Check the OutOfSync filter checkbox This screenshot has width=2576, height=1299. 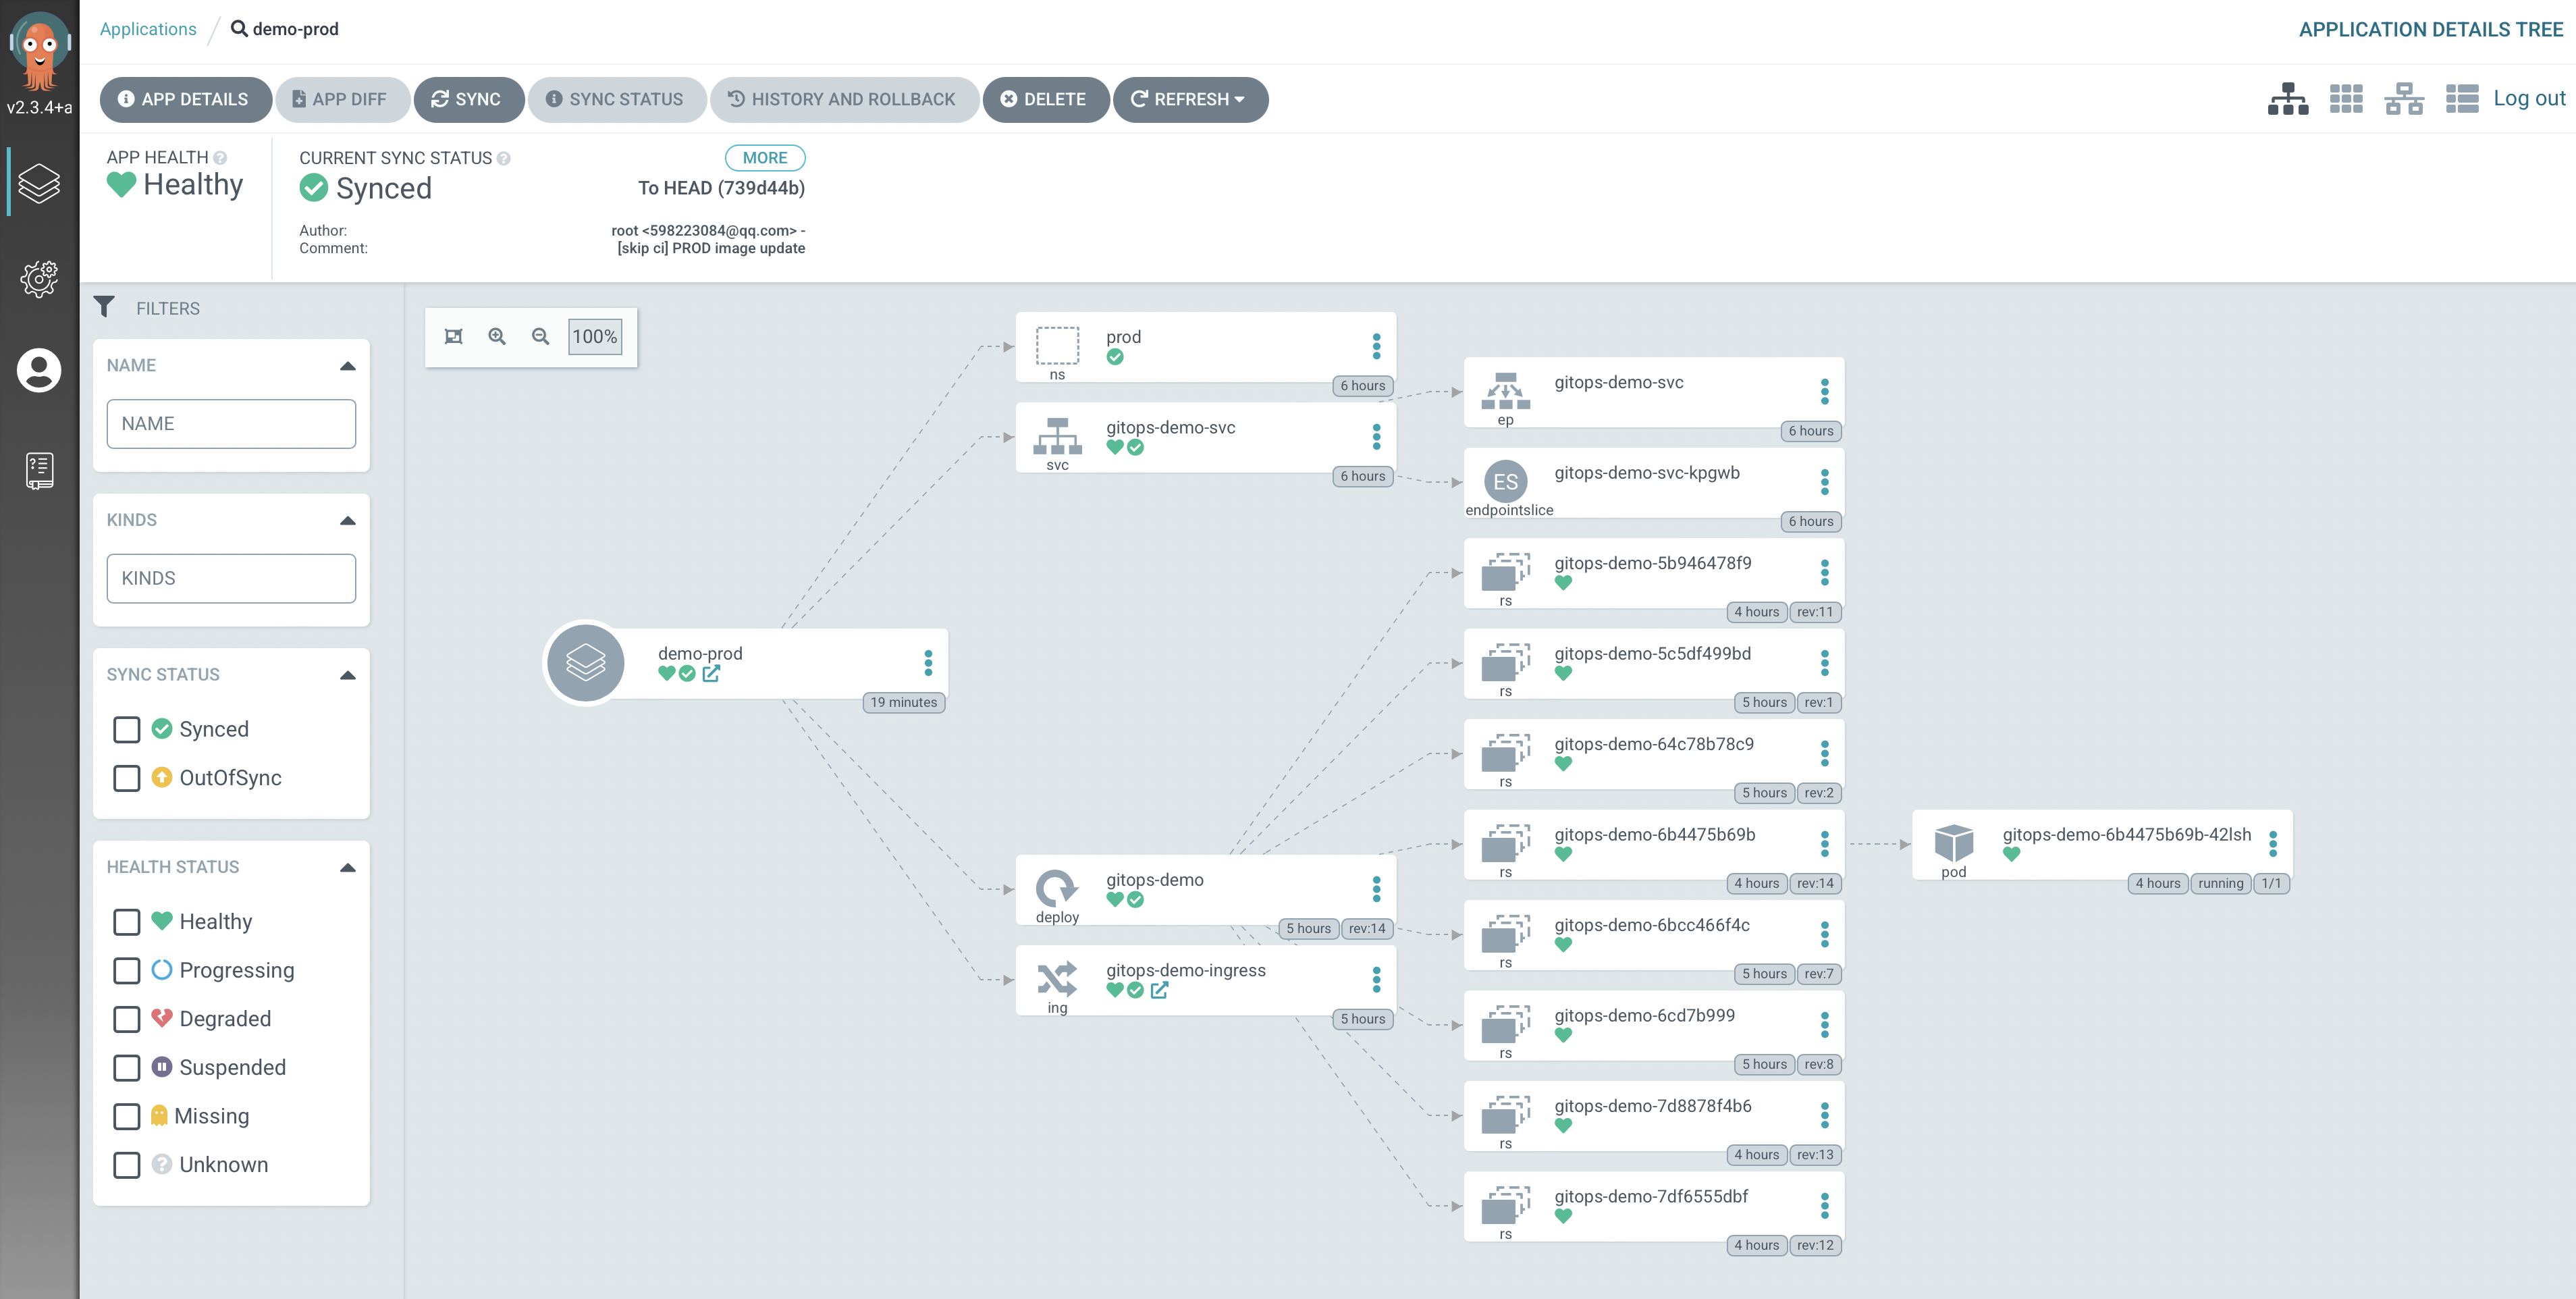(x=127, y=778)
